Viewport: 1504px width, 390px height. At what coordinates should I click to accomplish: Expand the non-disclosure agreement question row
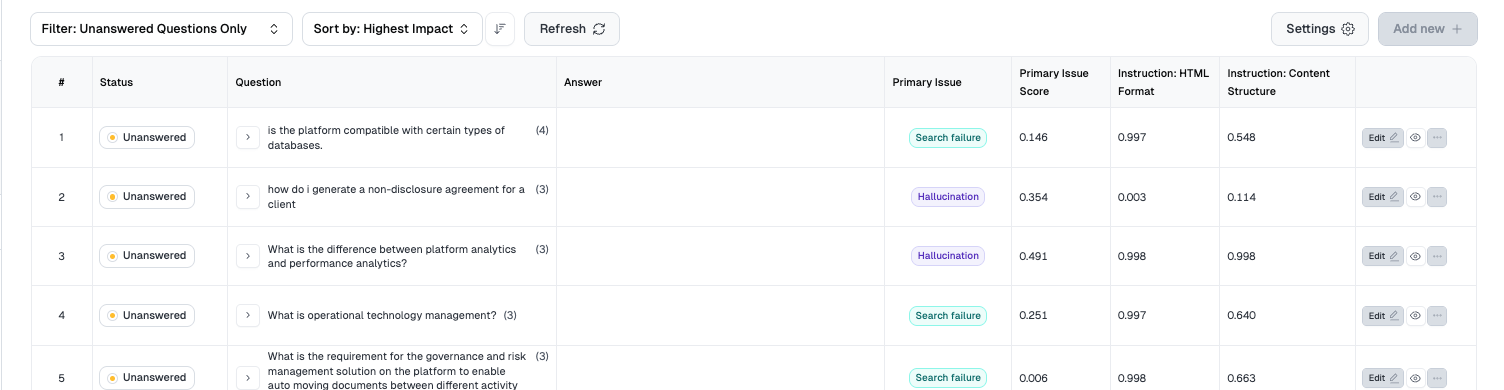pyautogui.click(x=248, y=197)
